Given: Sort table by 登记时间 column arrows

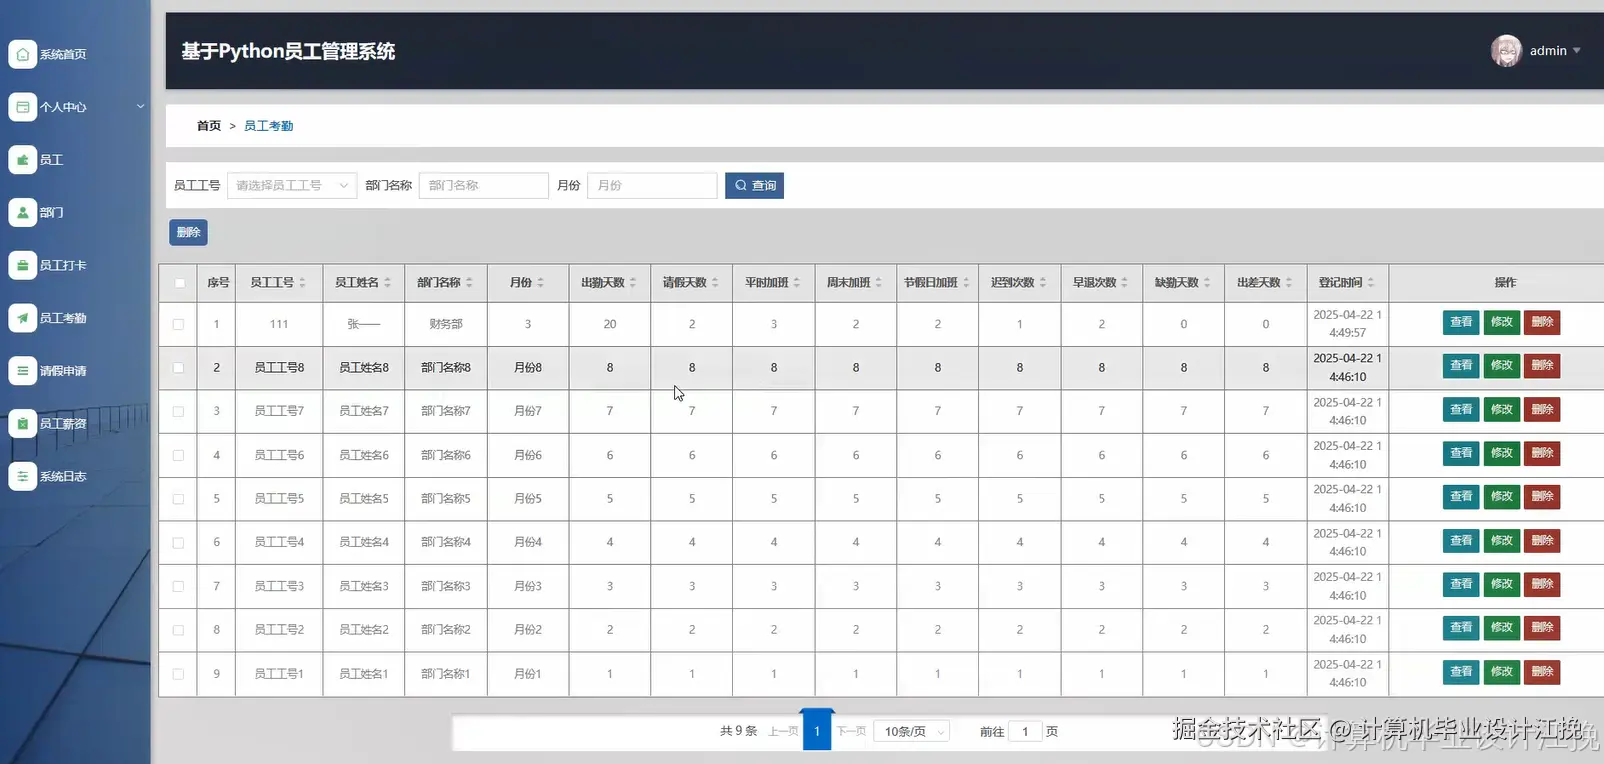Looking at the screenshot, I should point(1371,283).
